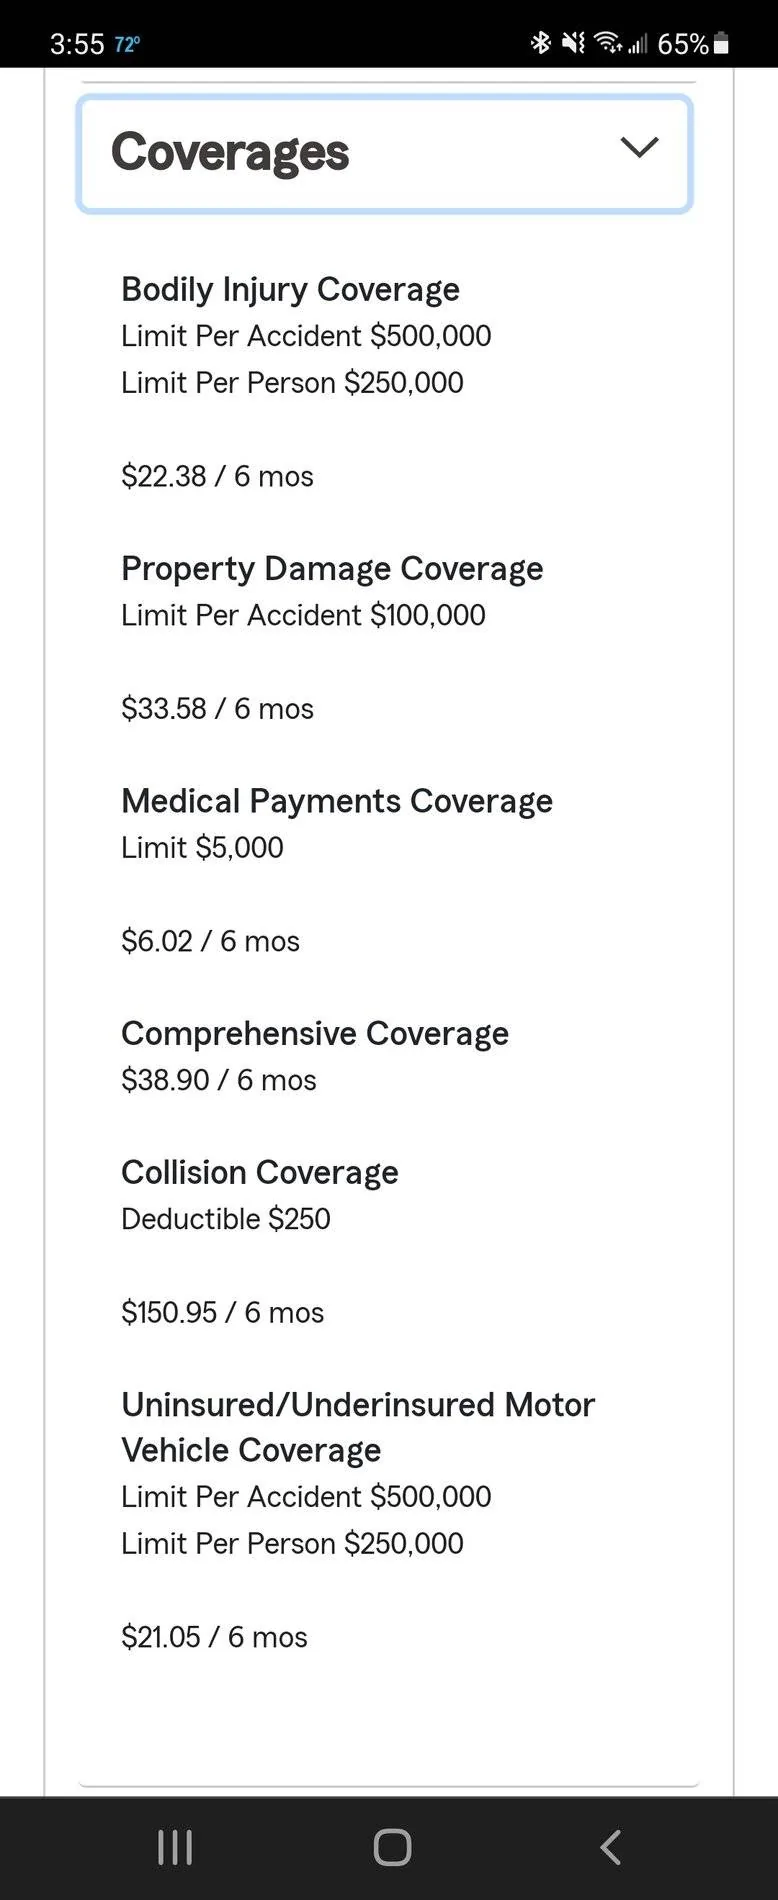Open recent apps via three-bar icon
This screenshot has height=1900, width=778.
coord(174,1847)
